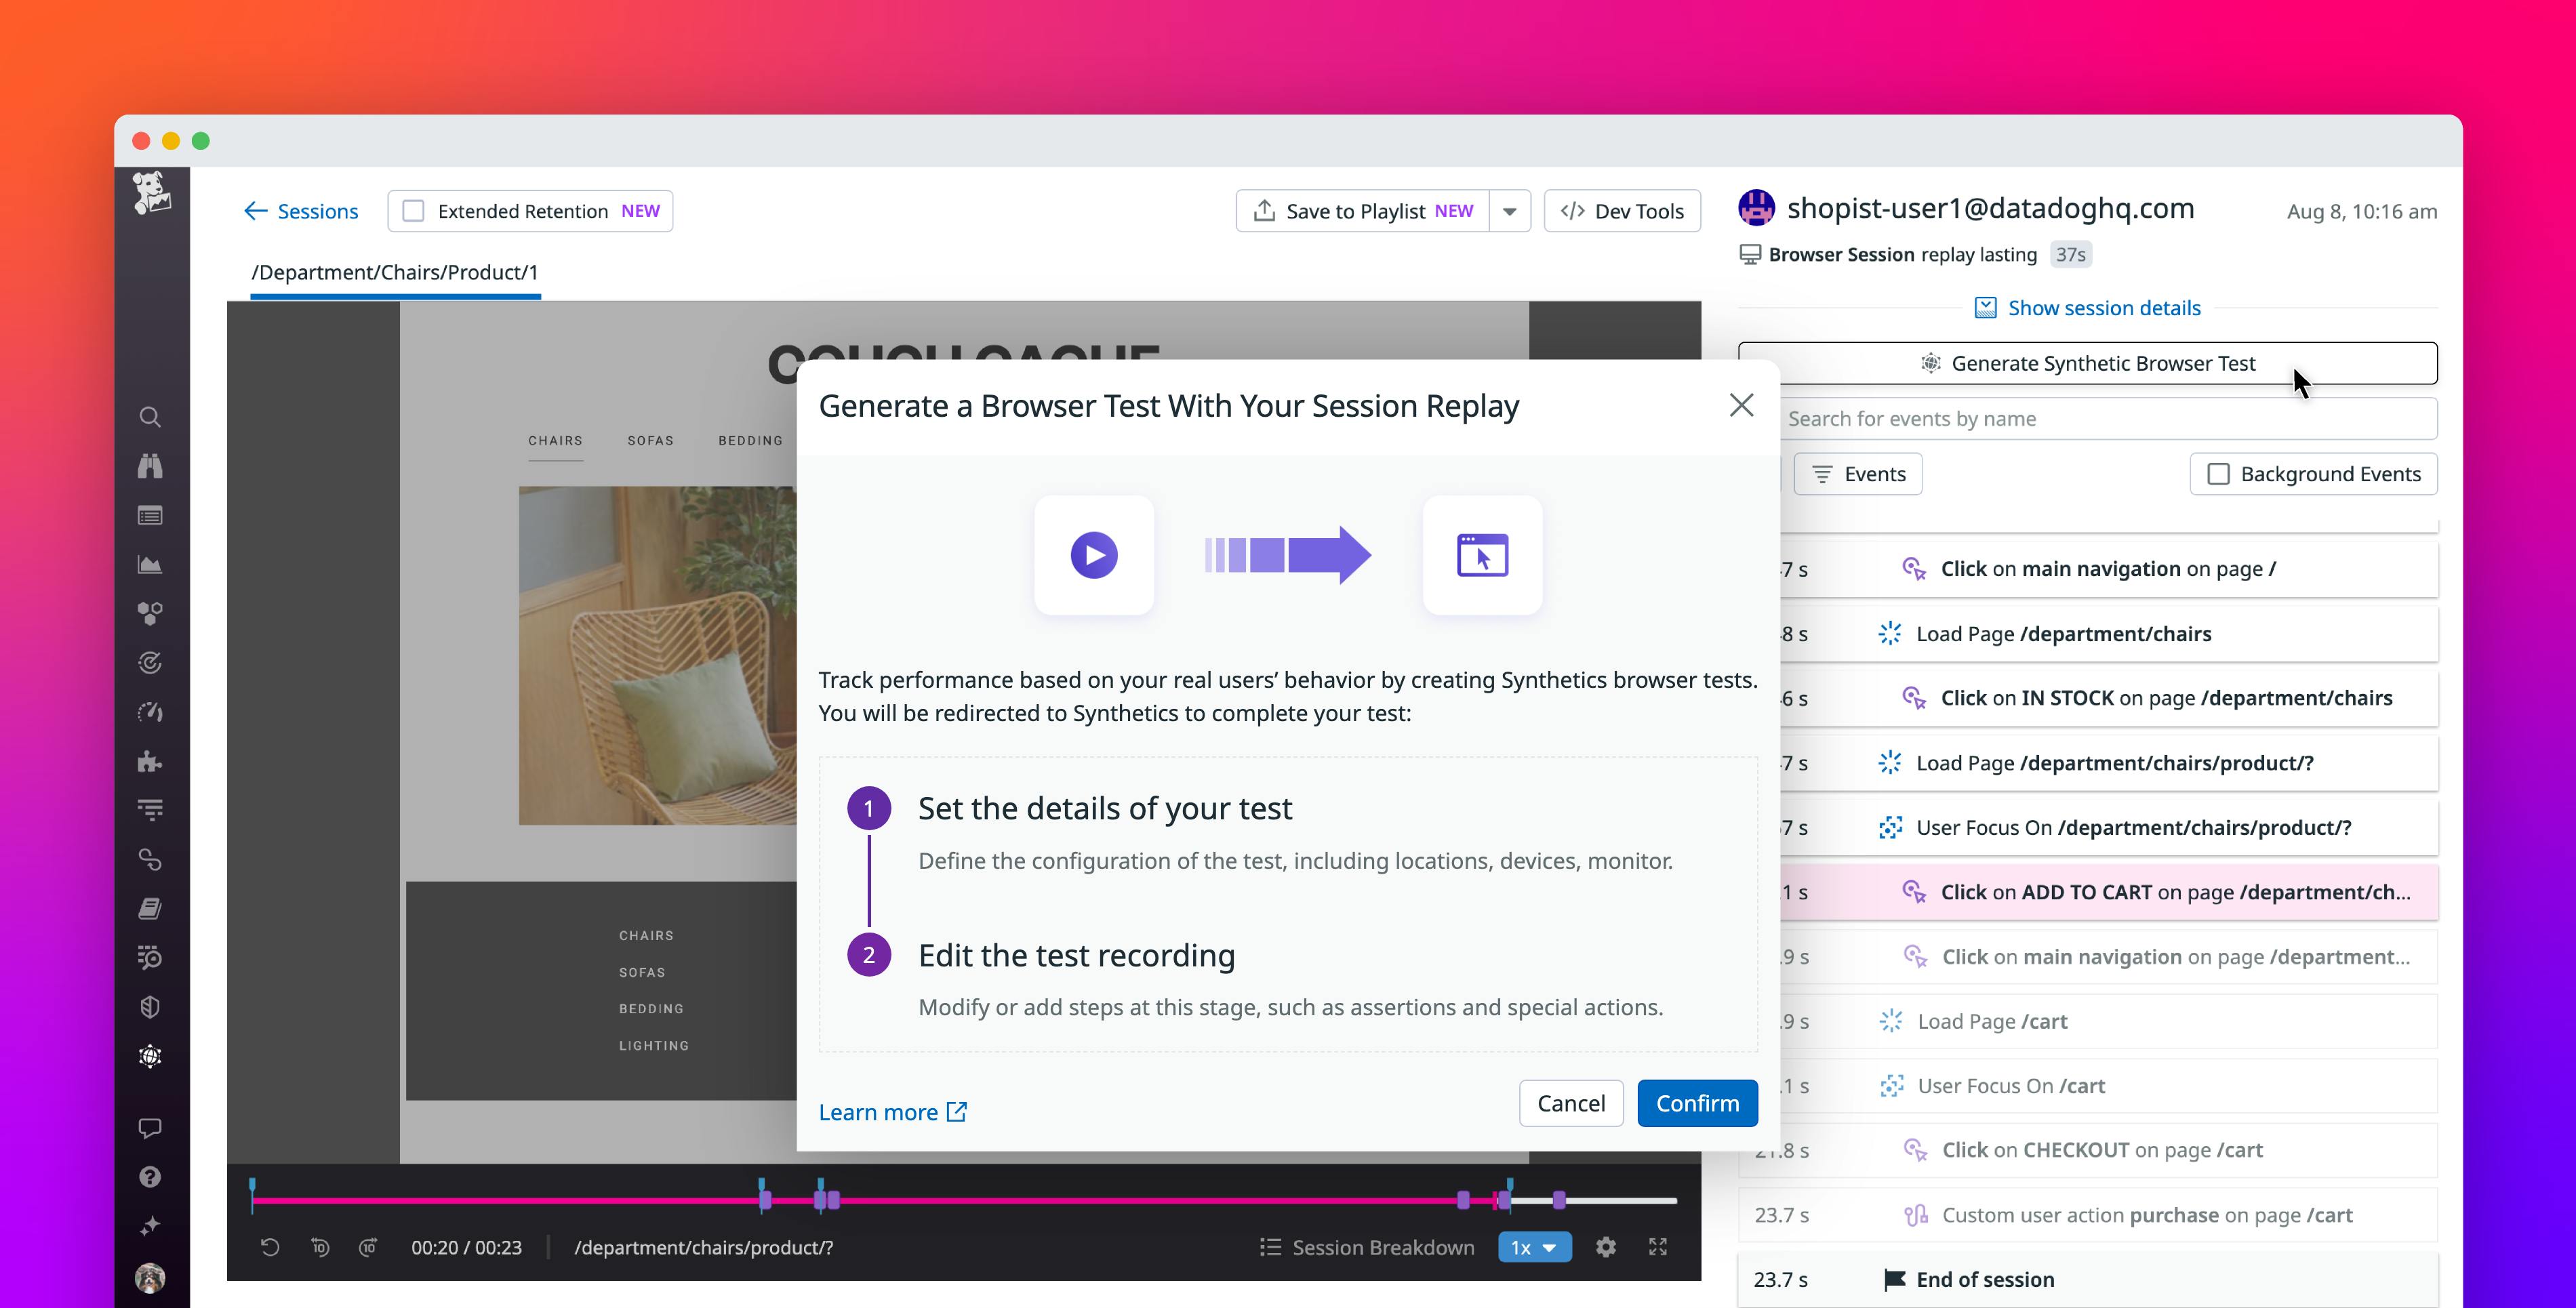Click the 37s session duration badge
Screen dimensions: 2576x1308
coord(2070,254)
